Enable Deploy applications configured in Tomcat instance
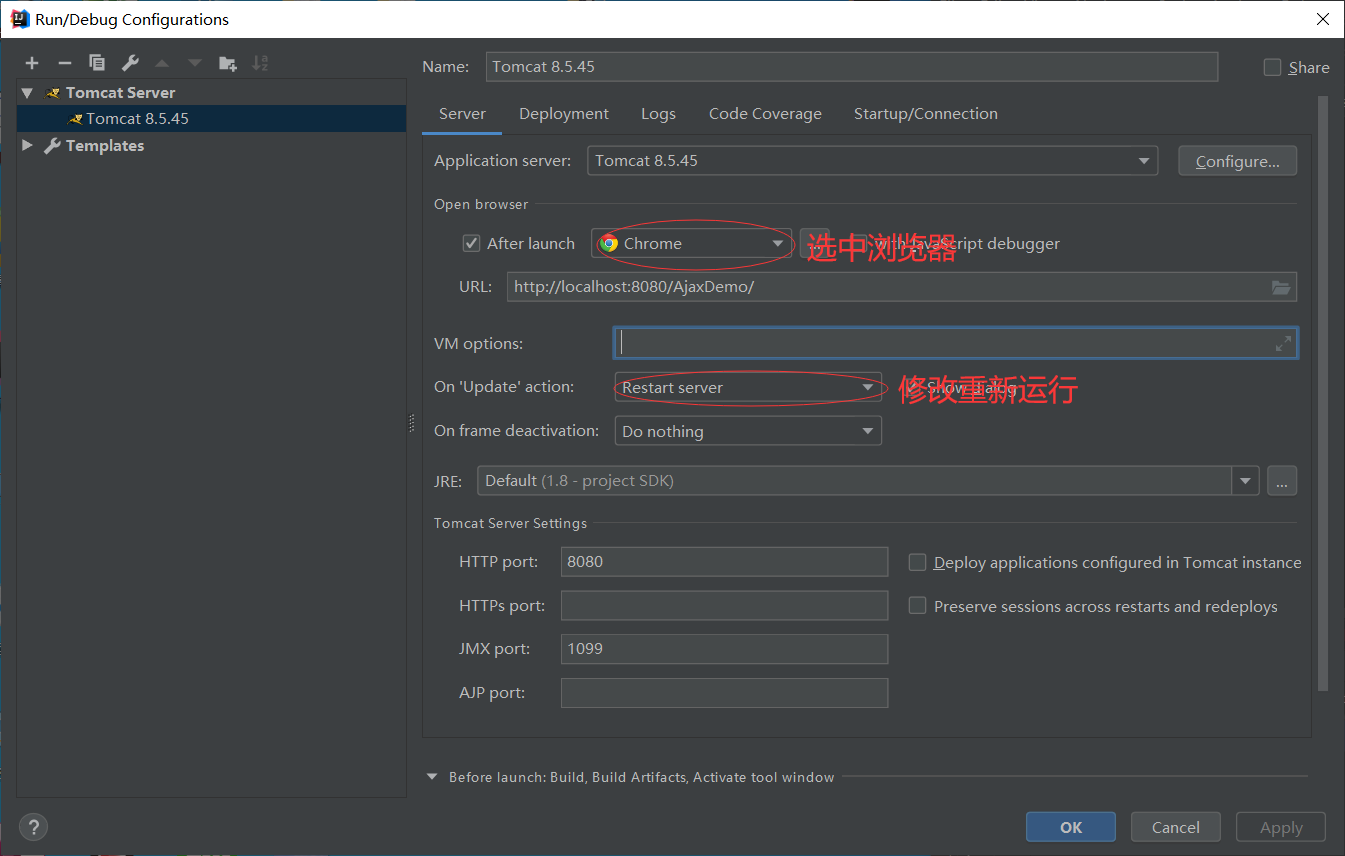 (917, 563)
